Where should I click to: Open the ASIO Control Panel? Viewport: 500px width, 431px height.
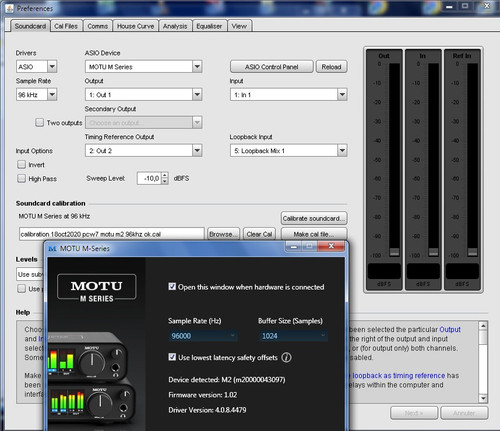point(272,67)
